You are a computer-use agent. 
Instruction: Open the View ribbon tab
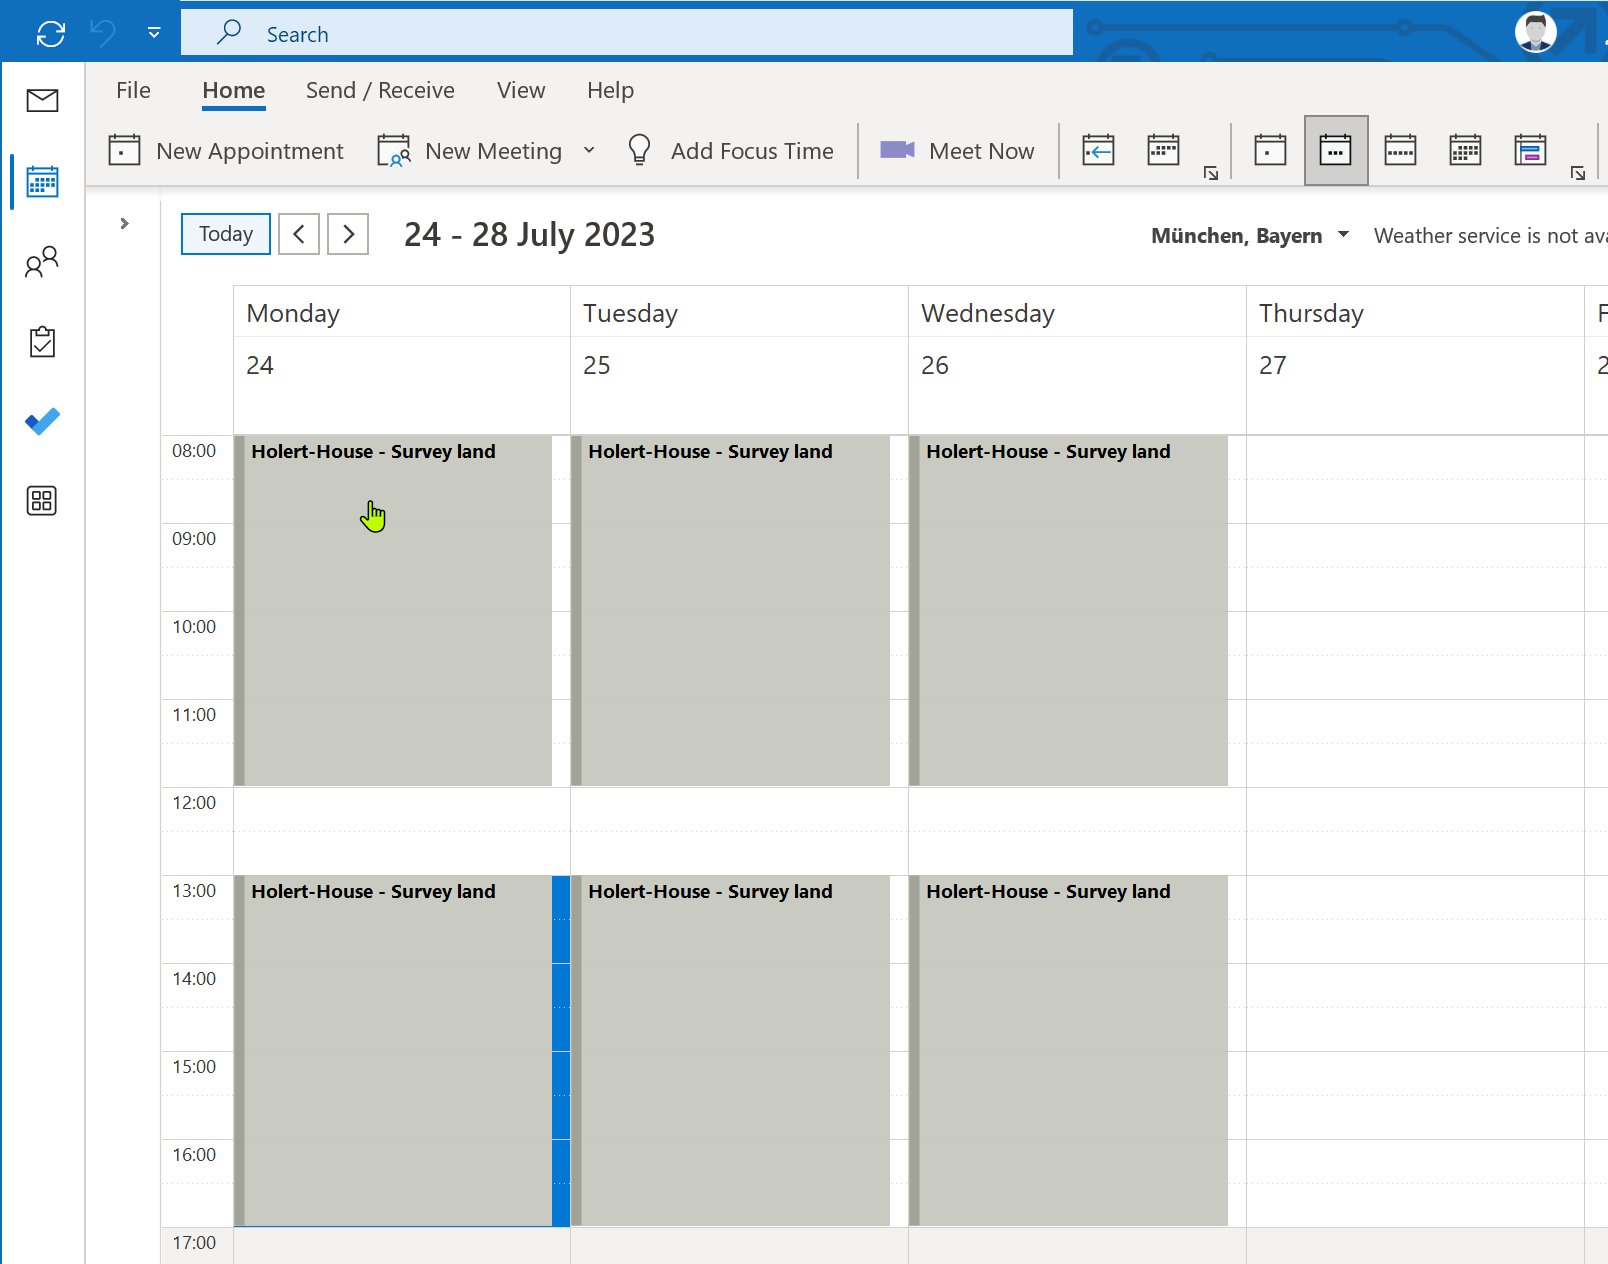tap(521, 90)
